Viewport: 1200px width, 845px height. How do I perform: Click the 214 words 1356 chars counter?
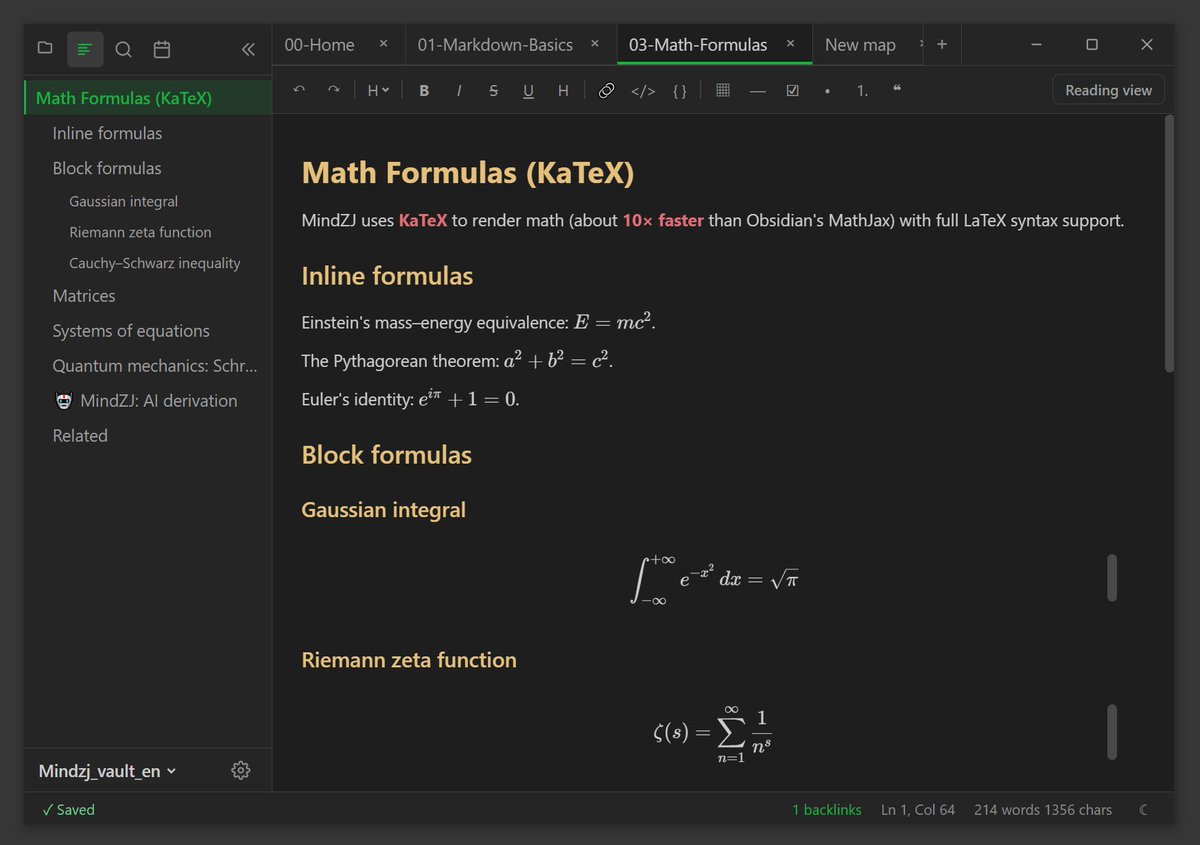(1042, 810)
